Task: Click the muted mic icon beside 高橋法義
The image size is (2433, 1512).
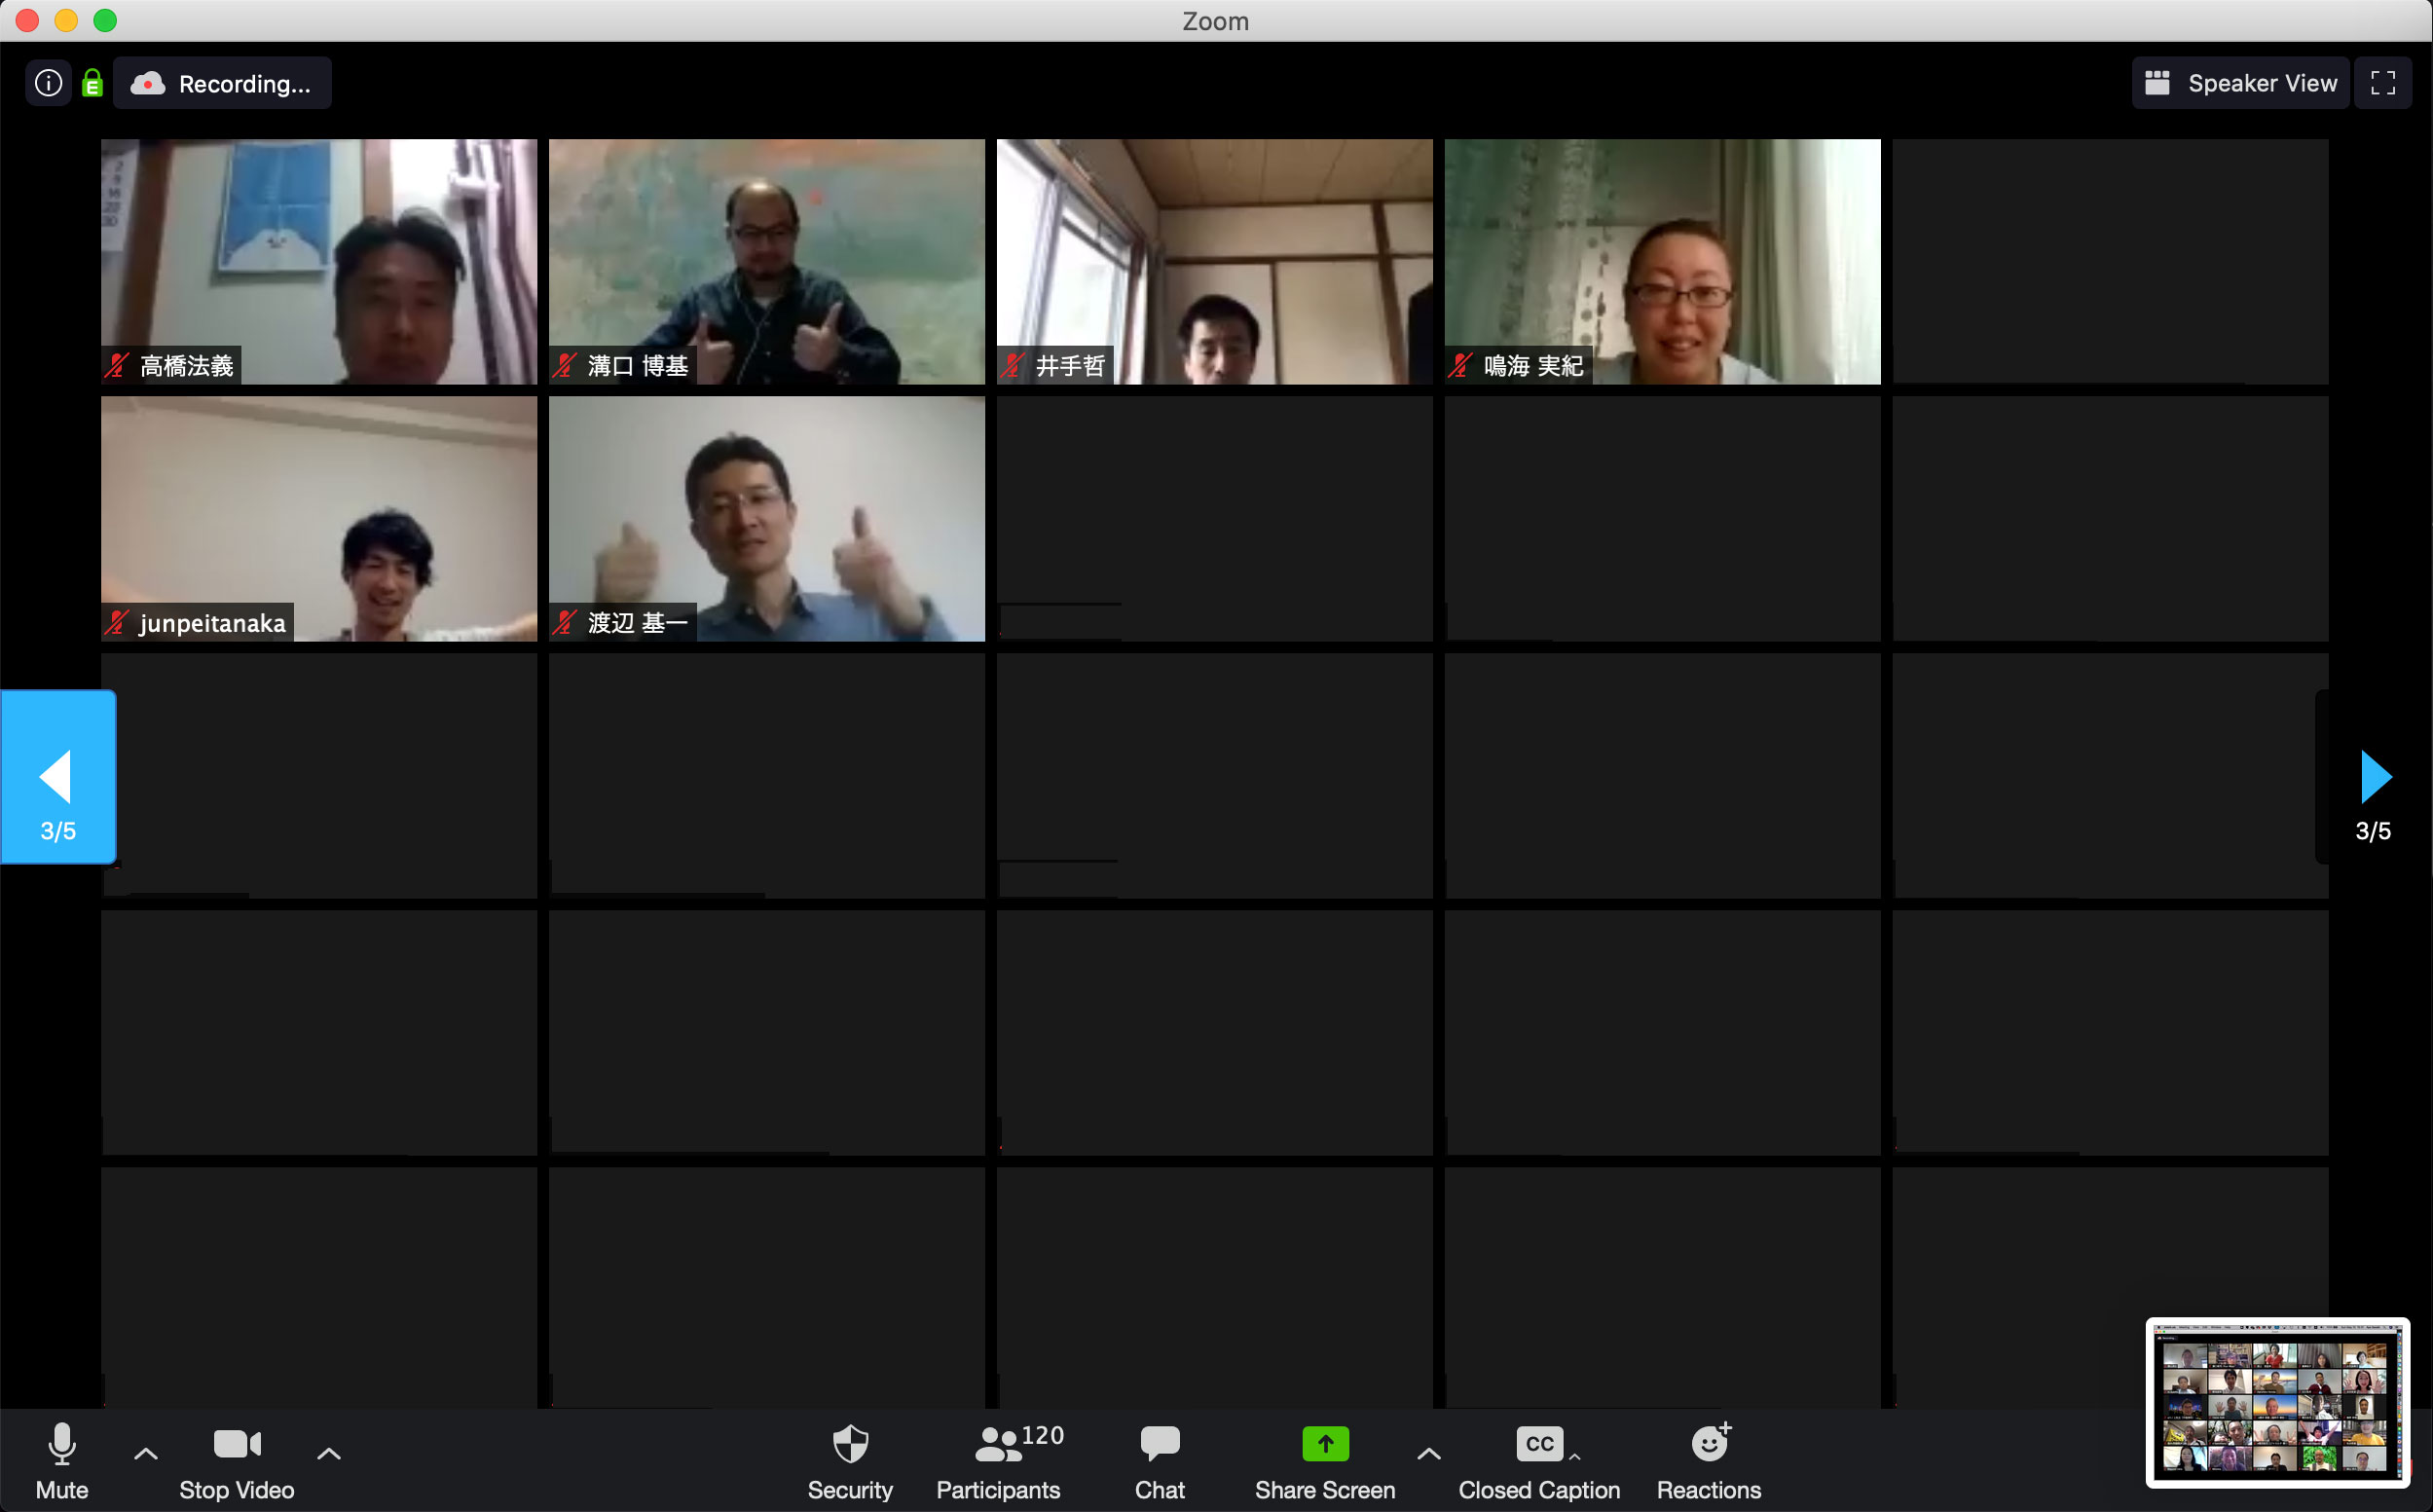Action: [x=118, y=366]
